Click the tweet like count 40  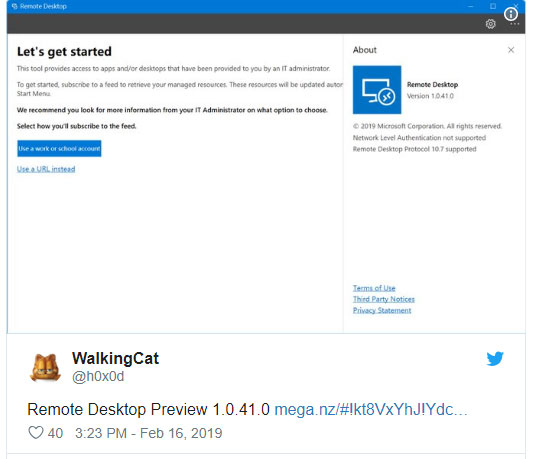pos(55,433)
